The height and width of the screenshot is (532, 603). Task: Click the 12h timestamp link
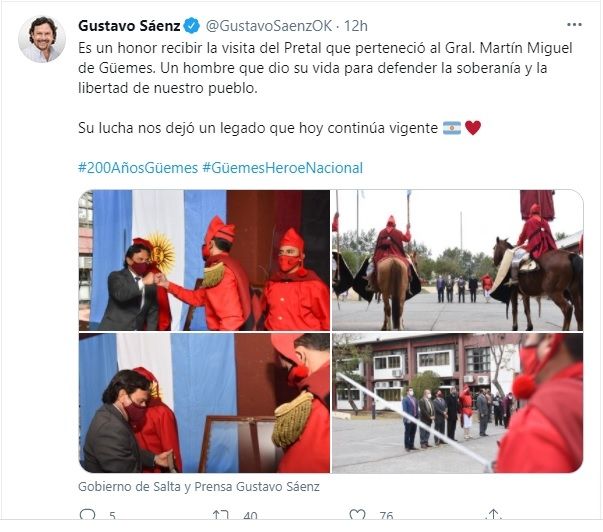[356, 26]
